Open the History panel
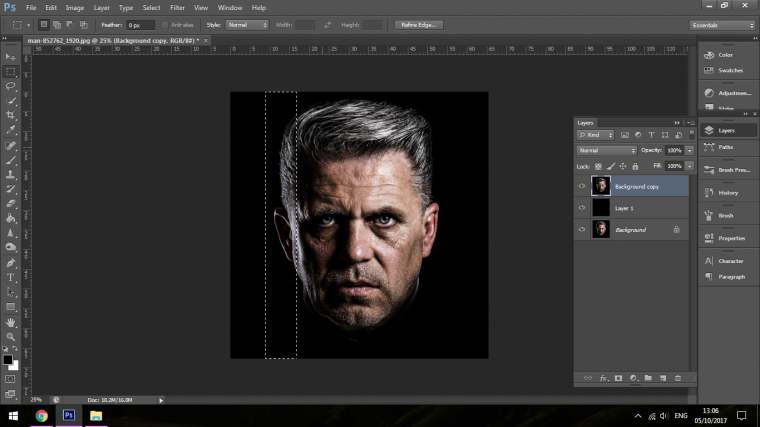 728,193
